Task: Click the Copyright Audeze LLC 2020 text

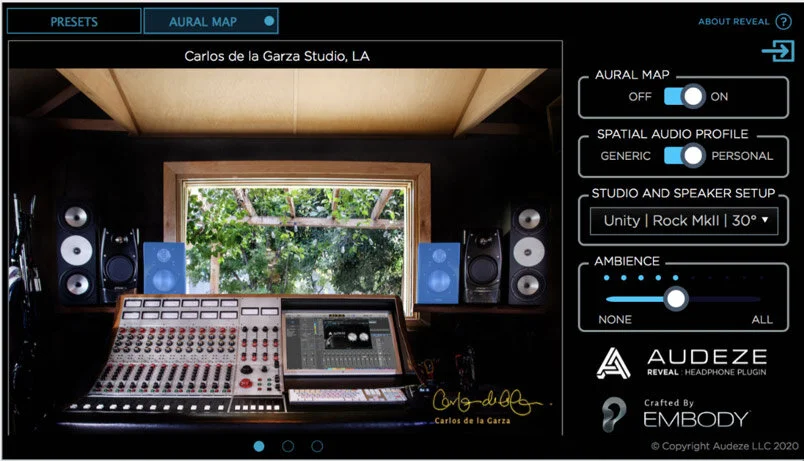Action: [725, 446]
